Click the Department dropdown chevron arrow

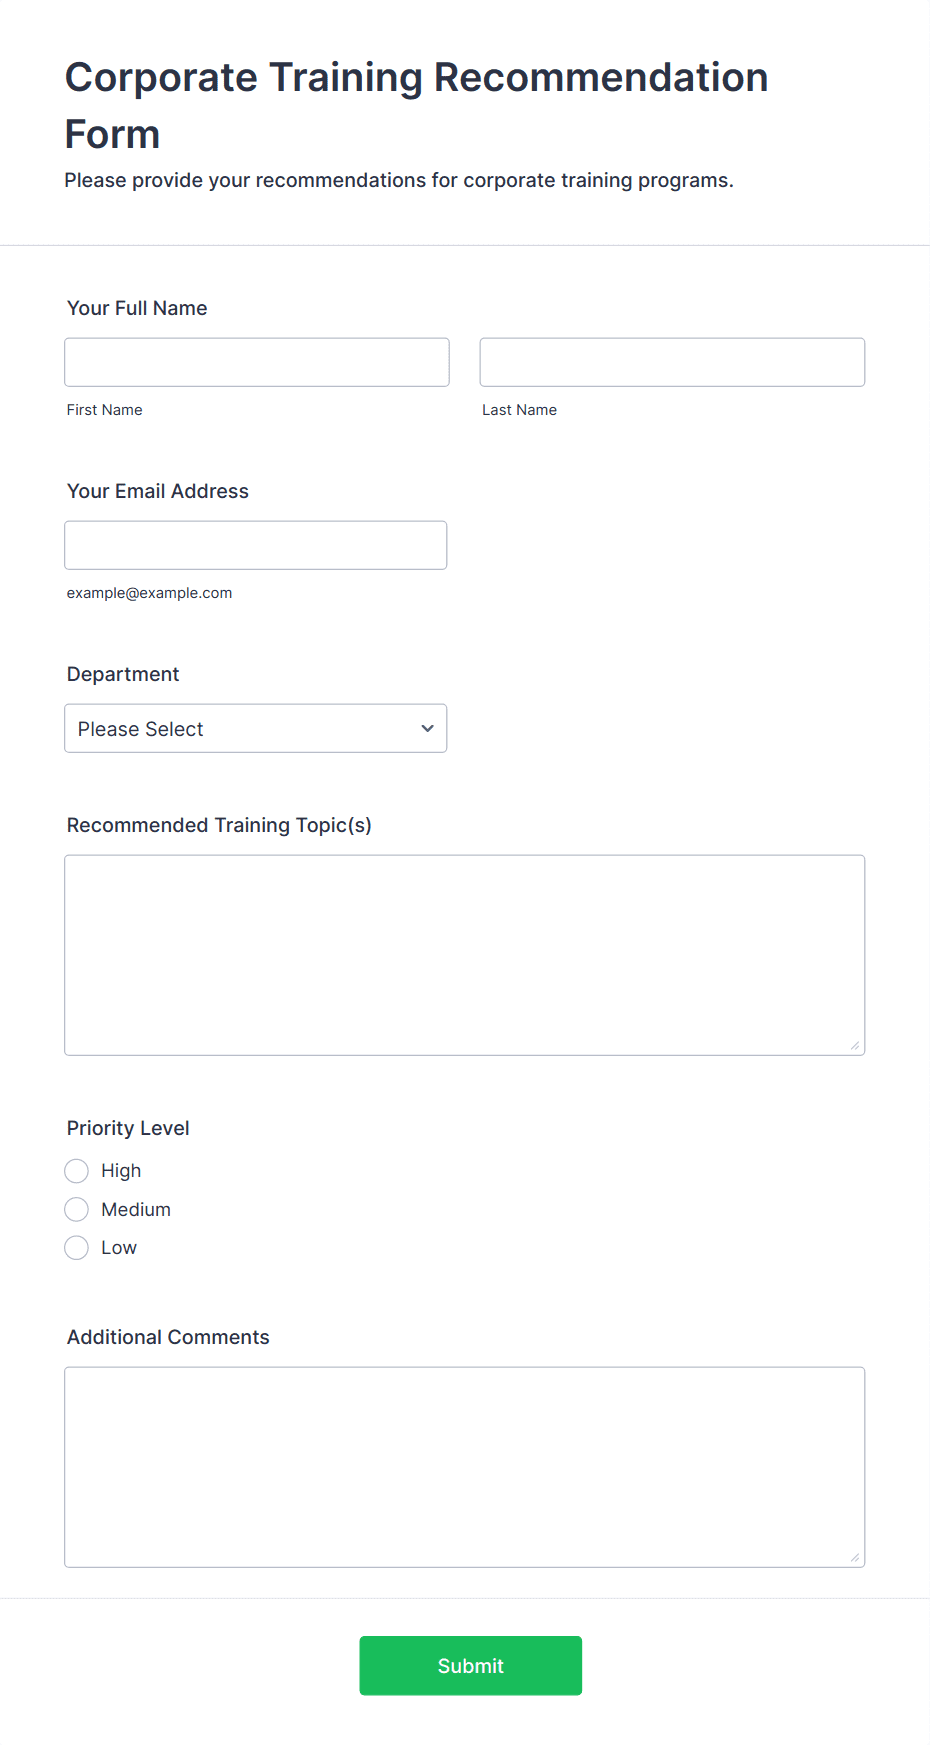click(427, 728)
